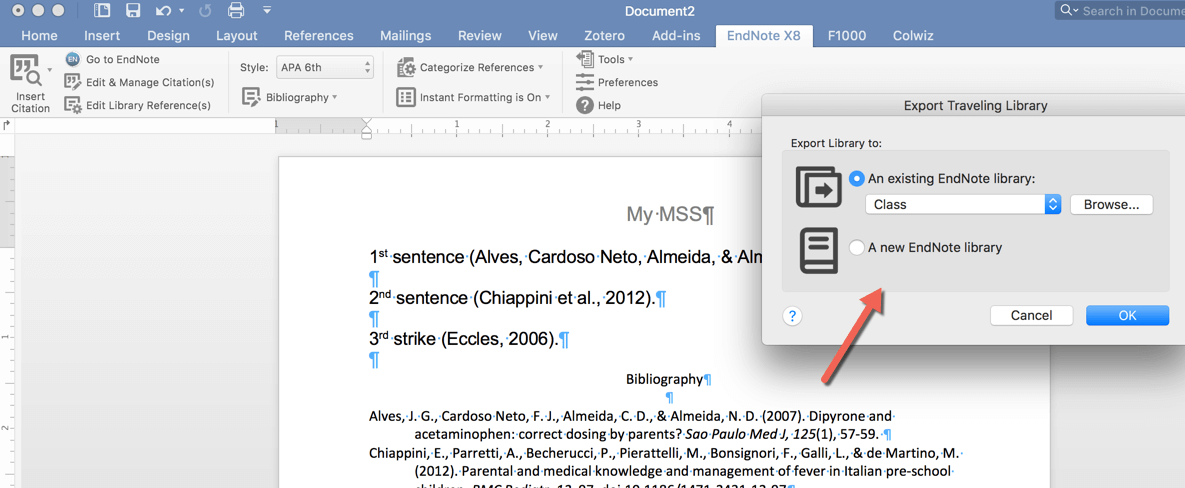Print the document via printer icon
The height and width of the screenshot is (488, 1185).
[x=236, y=11]
